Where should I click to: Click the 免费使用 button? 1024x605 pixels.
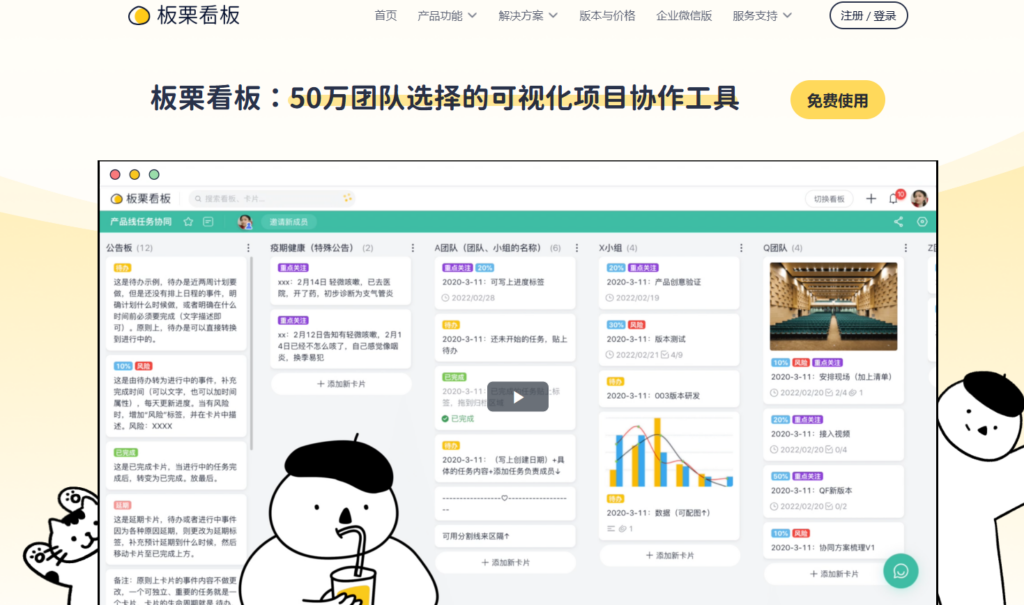click(837, 100)
